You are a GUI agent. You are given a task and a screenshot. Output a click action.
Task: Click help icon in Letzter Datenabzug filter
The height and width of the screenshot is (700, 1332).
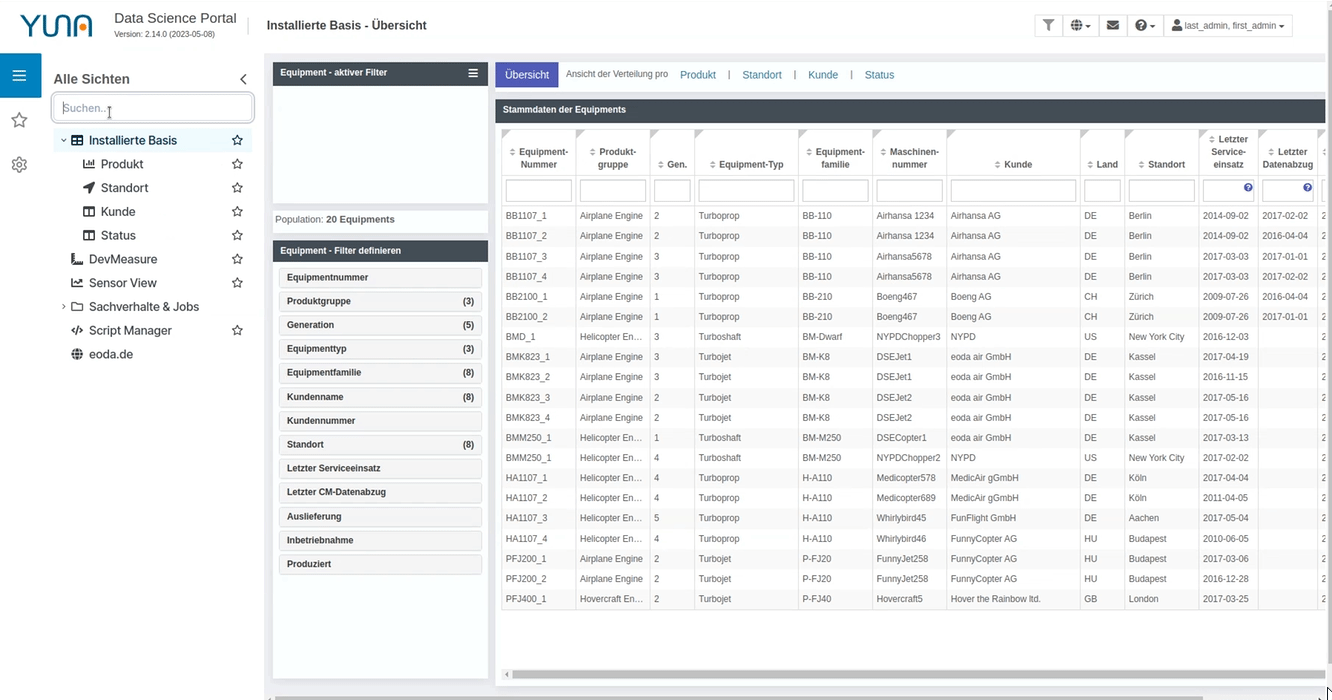click(x=1307, y=188)
